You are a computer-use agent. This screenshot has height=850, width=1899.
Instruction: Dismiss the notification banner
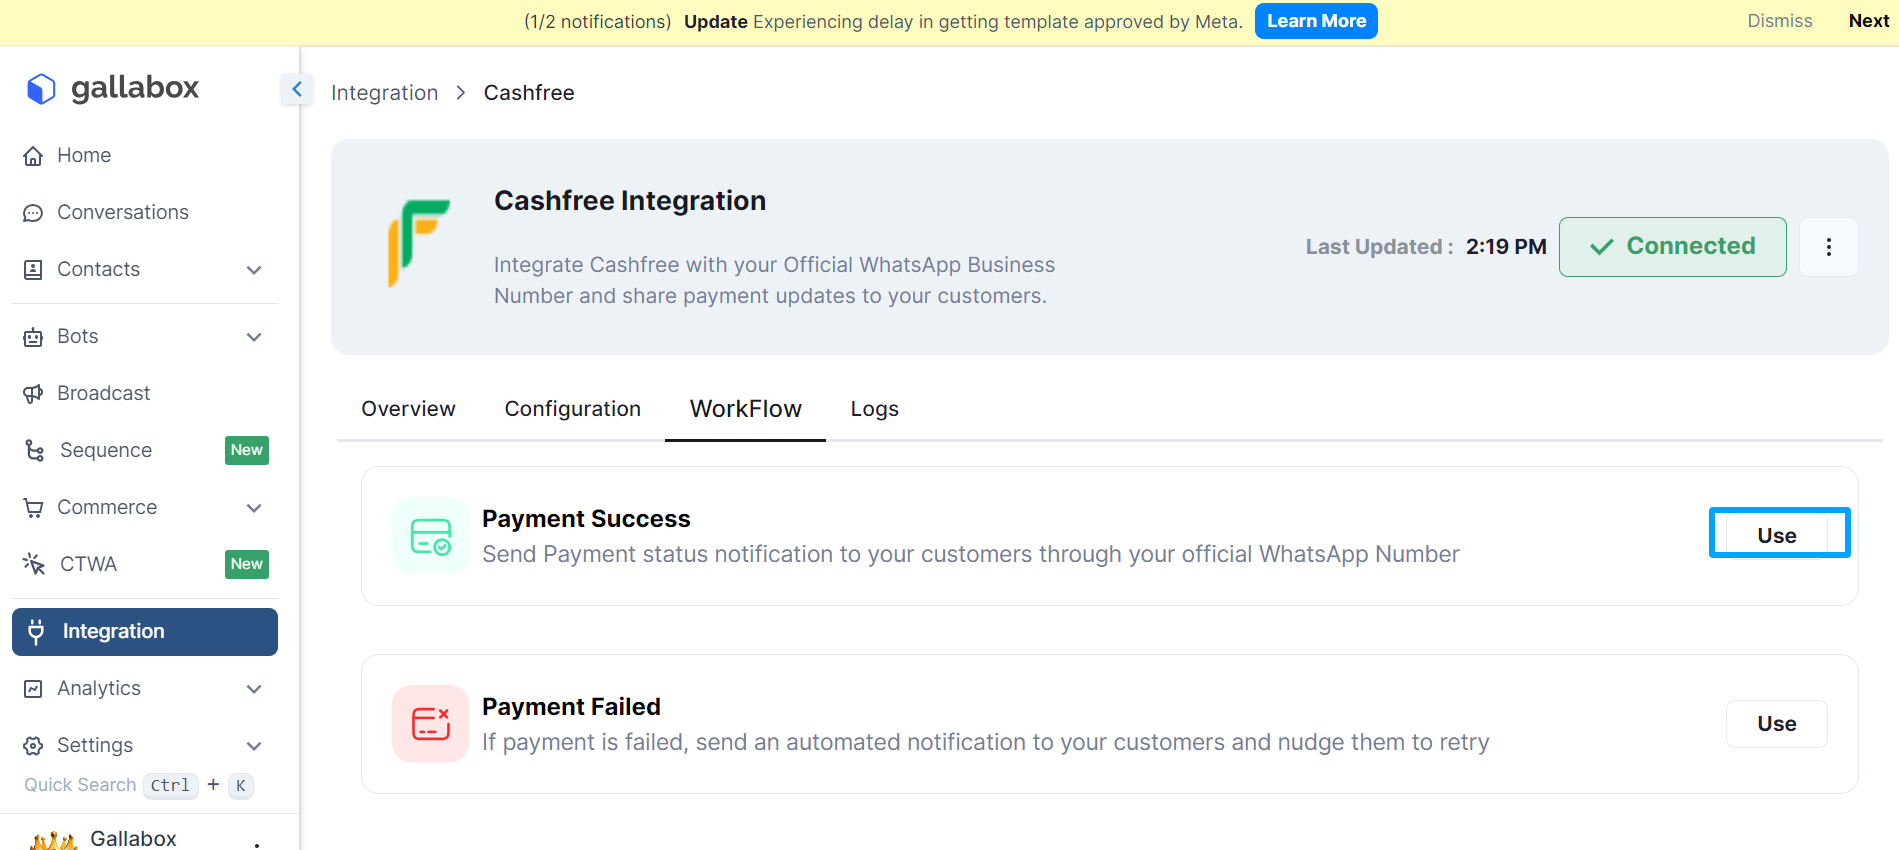coord(1779,21)
